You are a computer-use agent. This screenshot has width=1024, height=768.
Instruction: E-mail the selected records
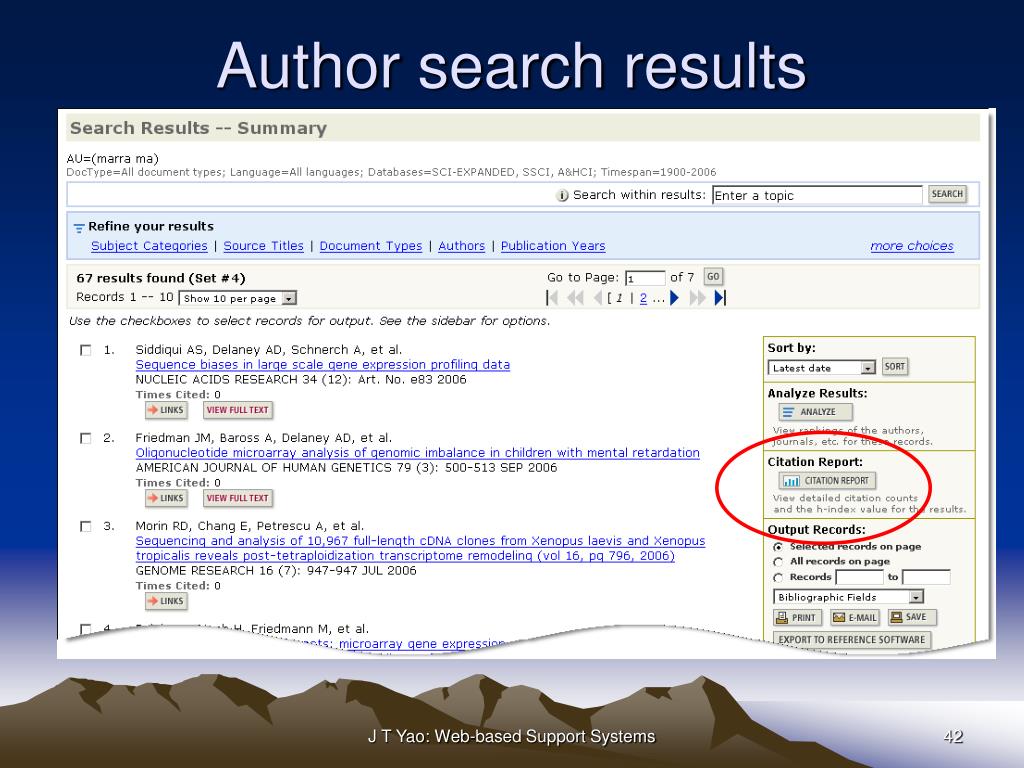[855, 618]
